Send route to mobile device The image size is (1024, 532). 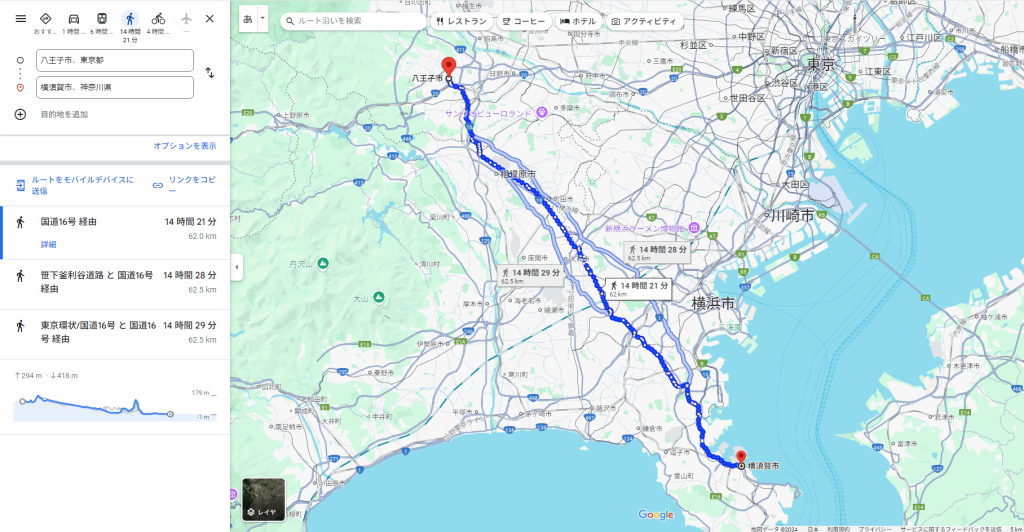[x=75, y=185]
